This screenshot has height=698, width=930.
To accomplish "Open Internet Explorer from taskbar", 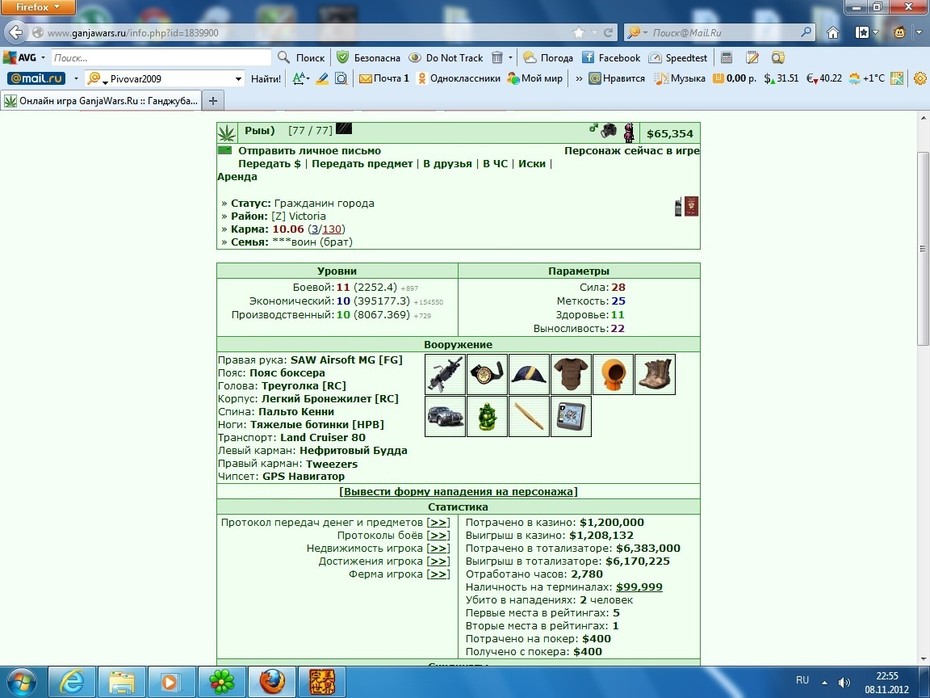I will point(71,682).
